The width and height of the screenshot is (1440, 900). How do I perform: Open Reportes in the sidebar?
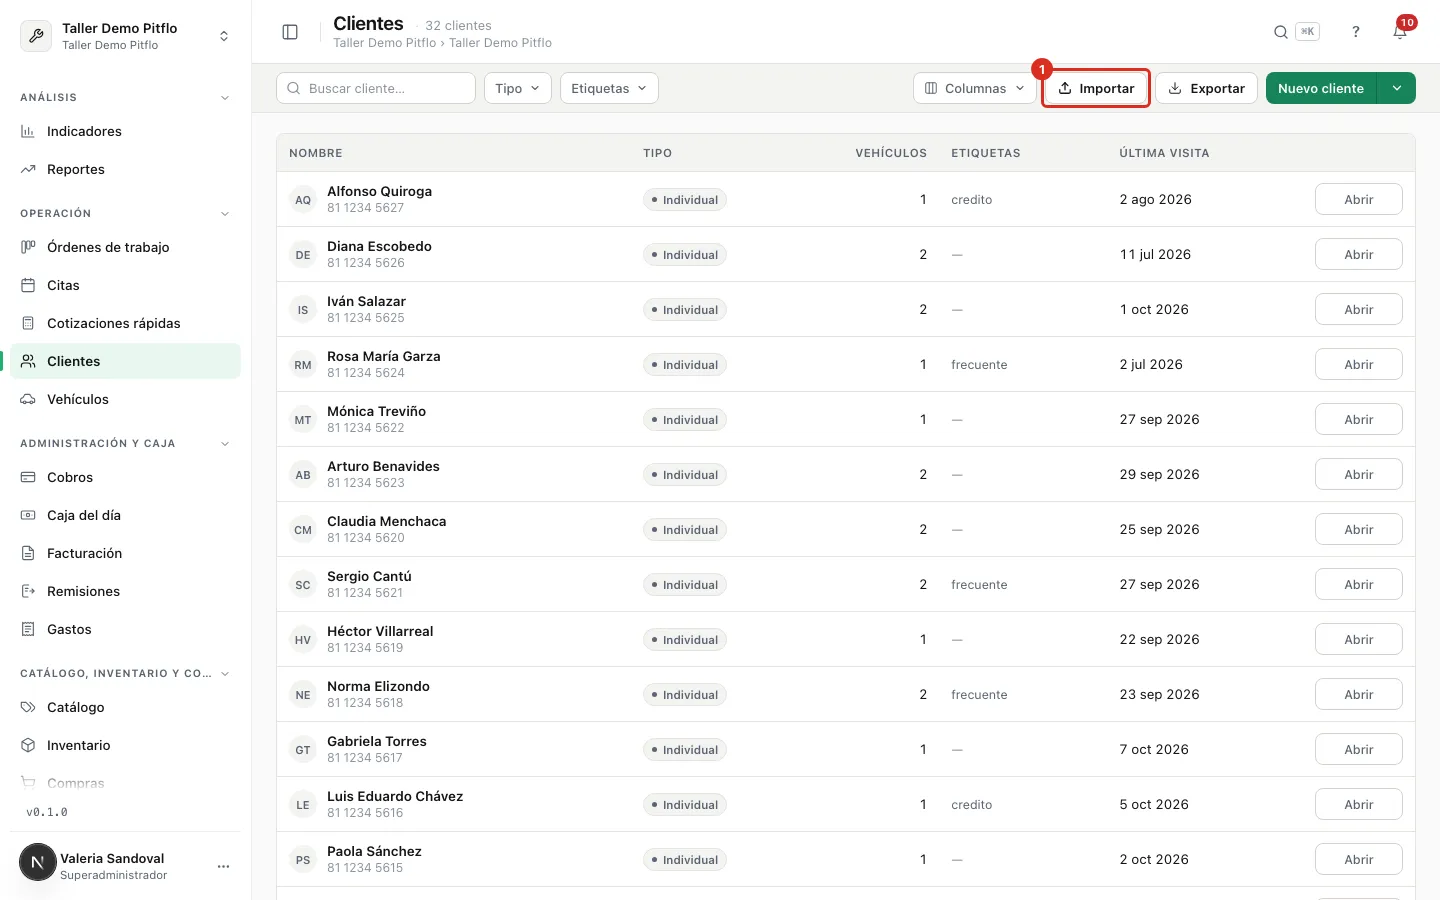point(125,169)
